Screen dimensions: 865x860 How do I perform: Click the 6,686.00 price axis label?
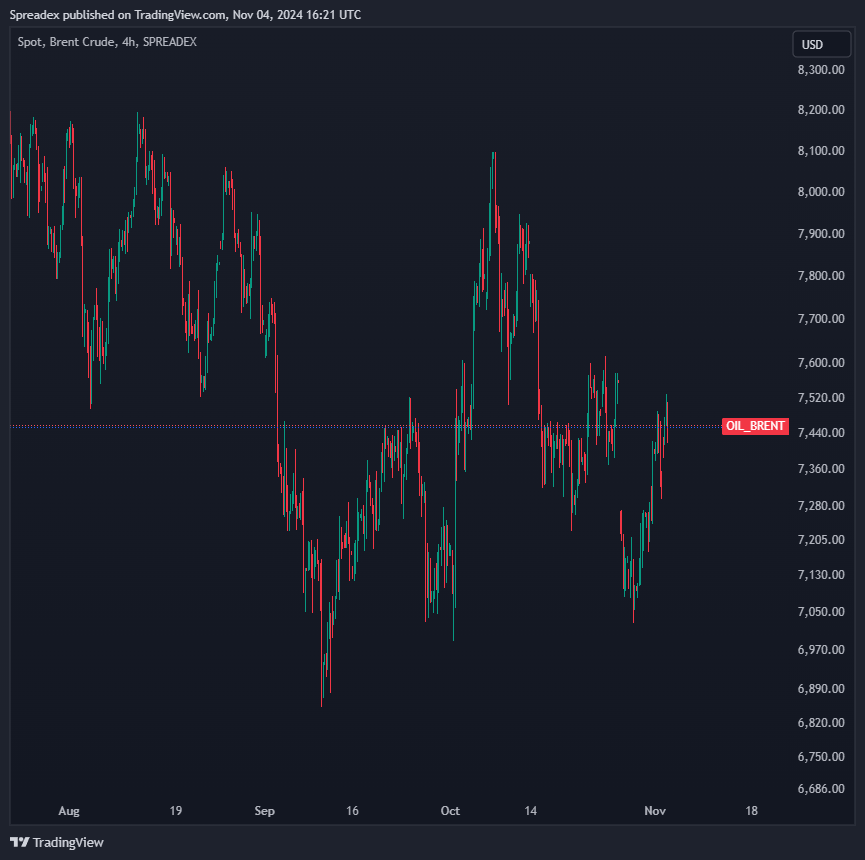point(821,788)
